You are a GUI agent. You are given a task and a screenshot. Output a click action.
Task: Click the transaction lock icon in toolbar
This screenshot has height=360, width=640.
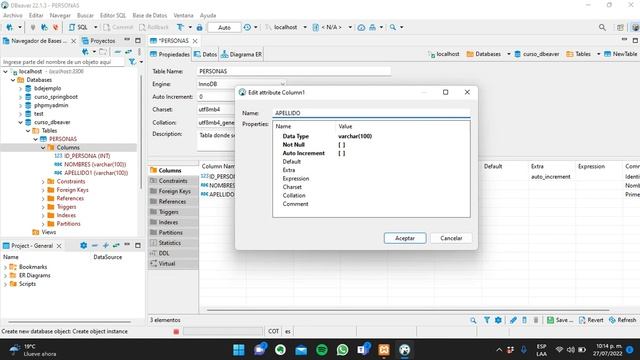click(199, 27)
